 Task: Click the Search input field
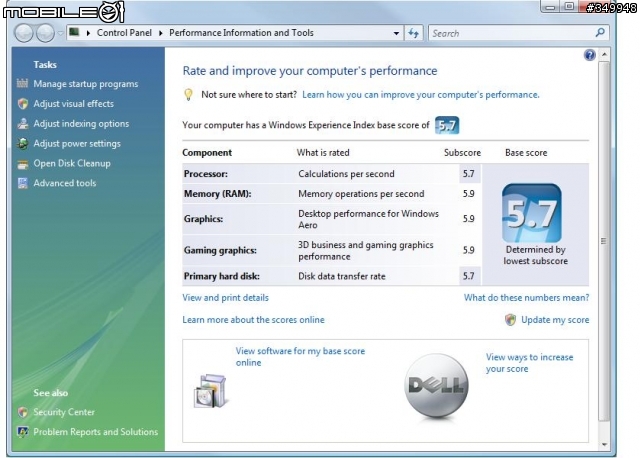(x=512, y=33)
